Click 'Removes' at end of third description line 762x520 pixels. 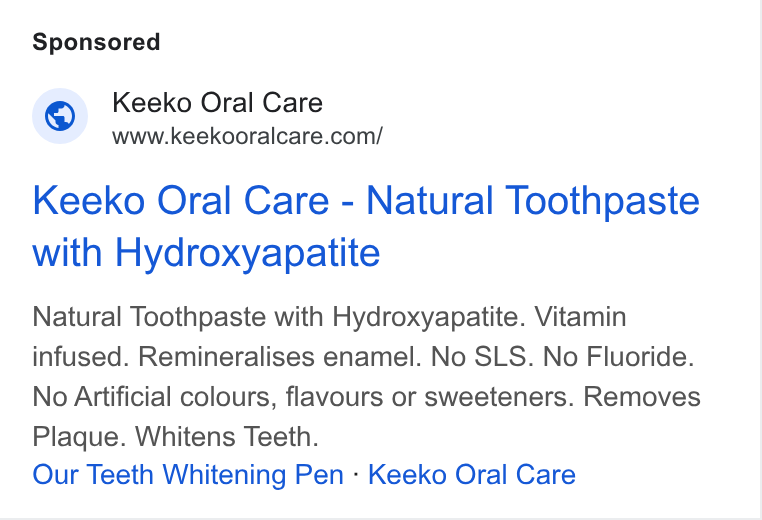pyautogui.click(x=641, y=397)
